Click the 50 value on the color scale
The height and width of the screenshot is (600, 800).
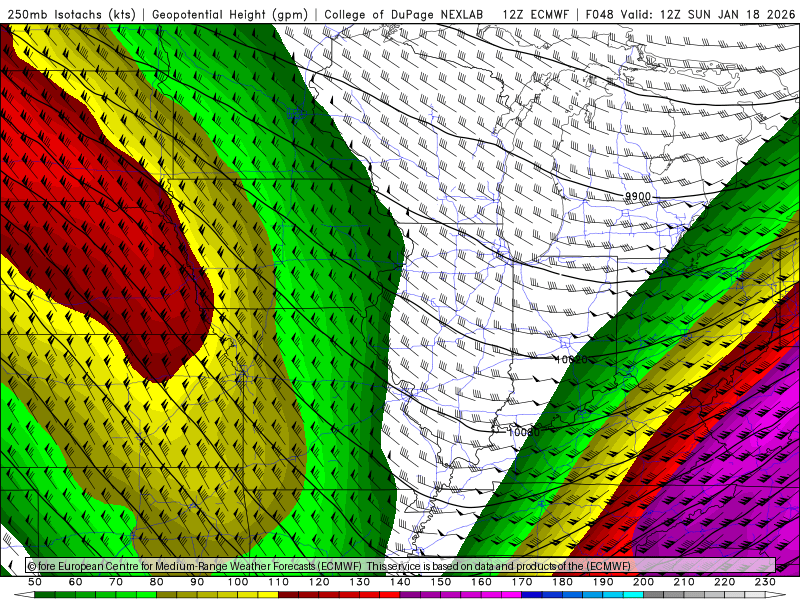coord(35,582)
